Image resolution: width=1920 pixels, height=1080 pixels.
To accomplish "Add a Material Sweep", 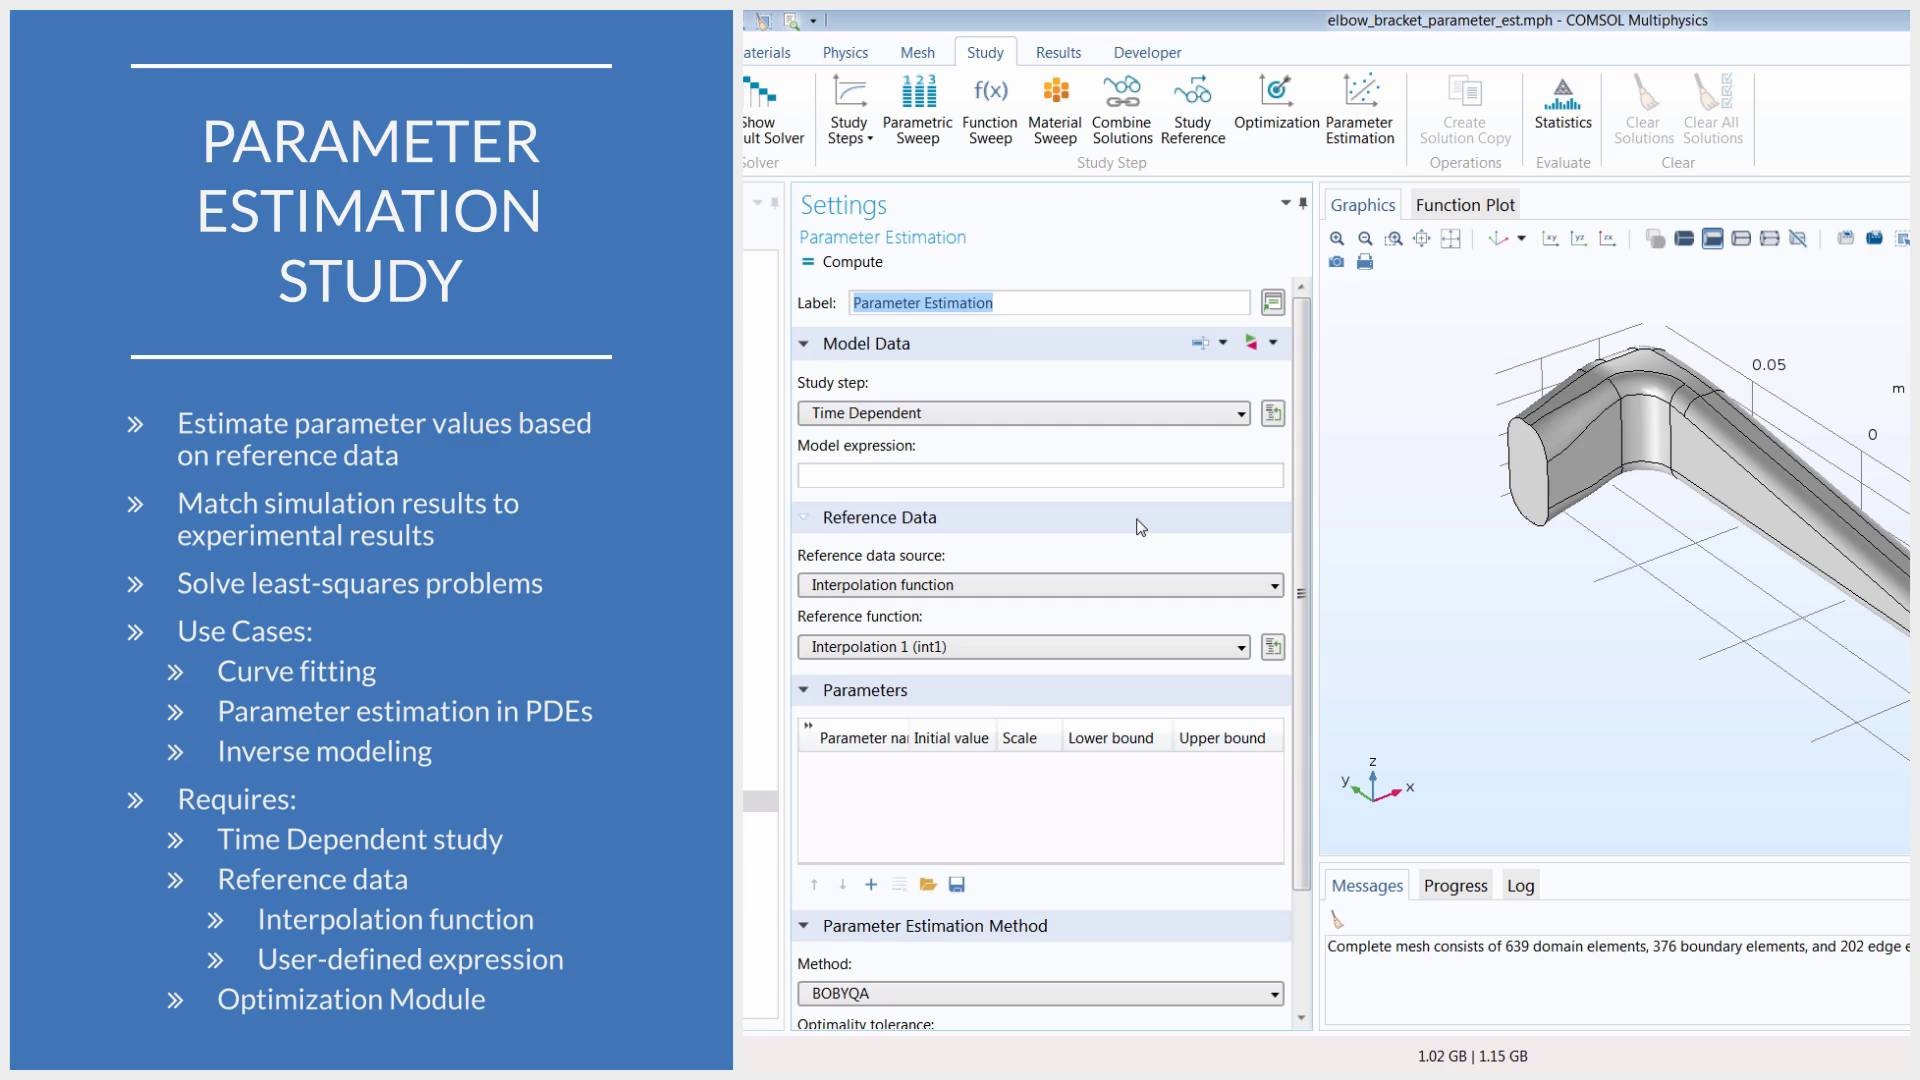I will pyautogui.click(x=1055, y=108).
